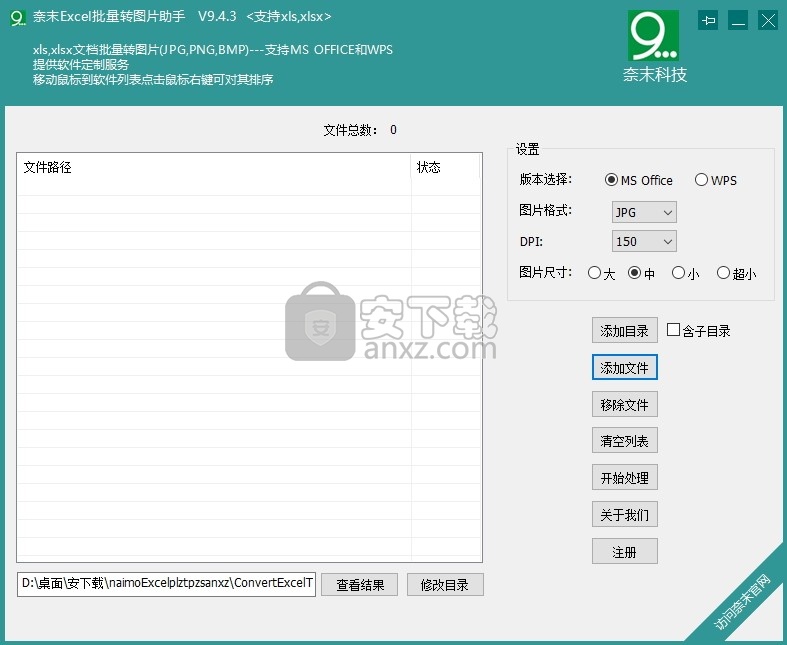The width and height of the screenshot is (787, 645).
Task: Click the 注册 register button
Action: click(624, 552)
